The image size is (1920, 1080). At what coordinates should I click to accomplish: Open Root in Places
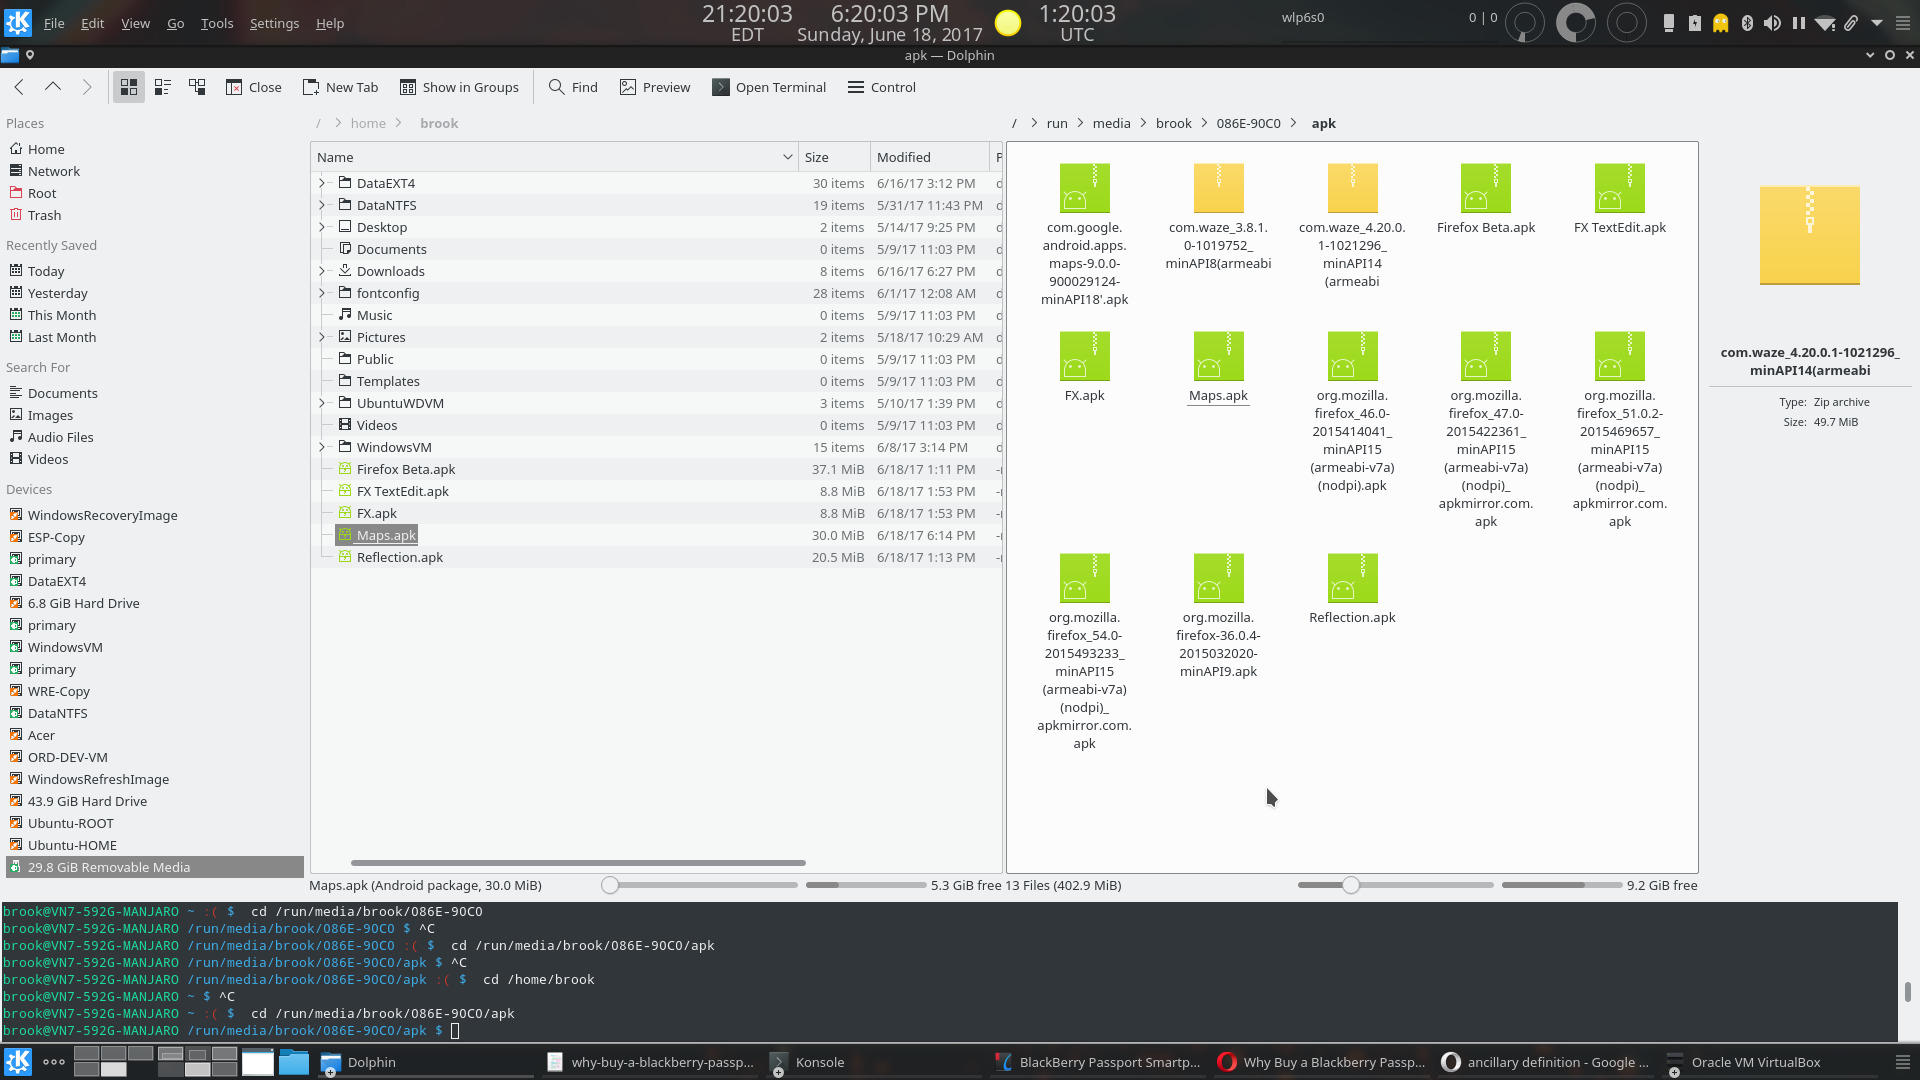(42, 193)
